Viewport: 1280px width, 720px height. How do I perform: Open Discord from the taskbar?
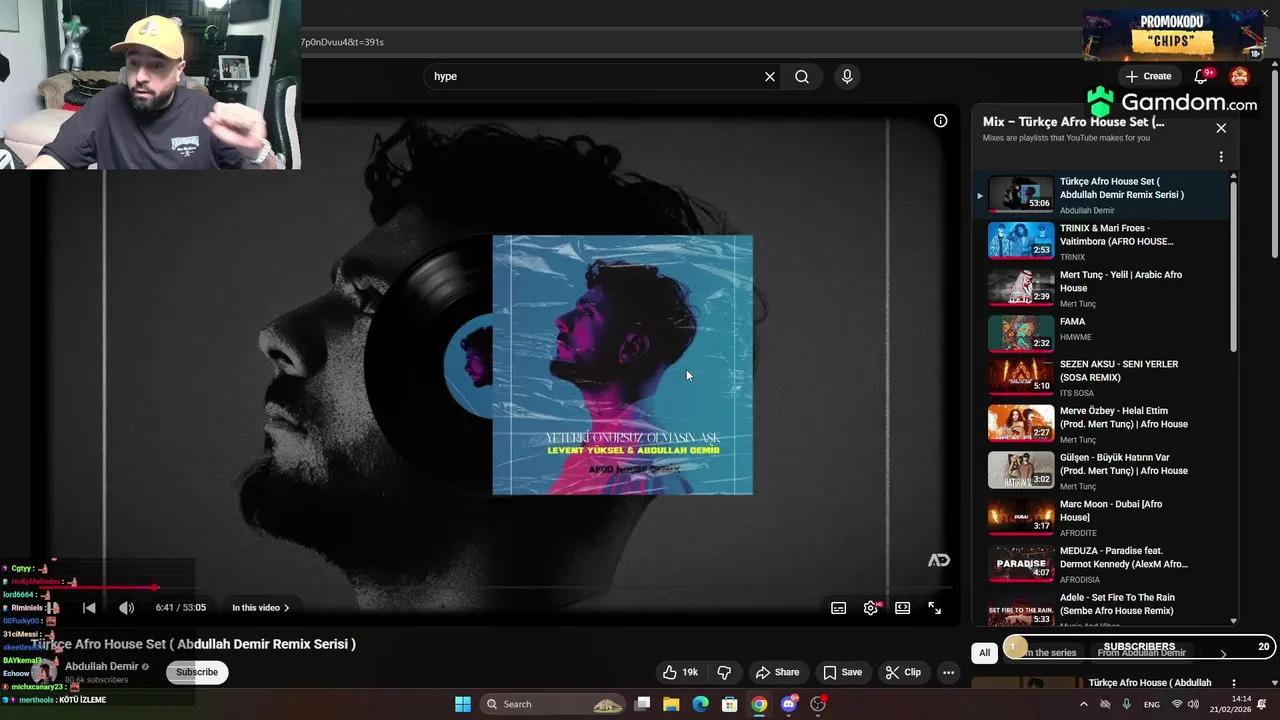point(789,704)
